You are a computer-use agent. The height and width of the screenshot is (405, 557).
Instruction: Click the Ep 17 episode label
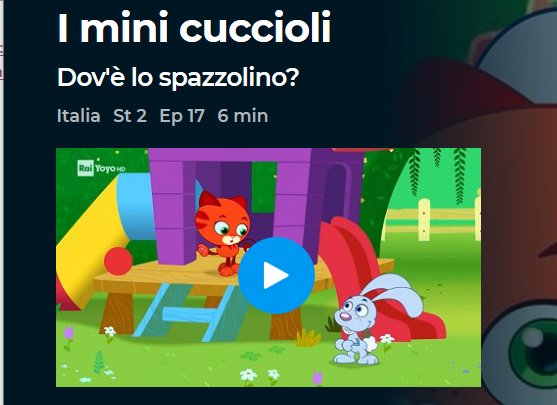tap(182, 117)
